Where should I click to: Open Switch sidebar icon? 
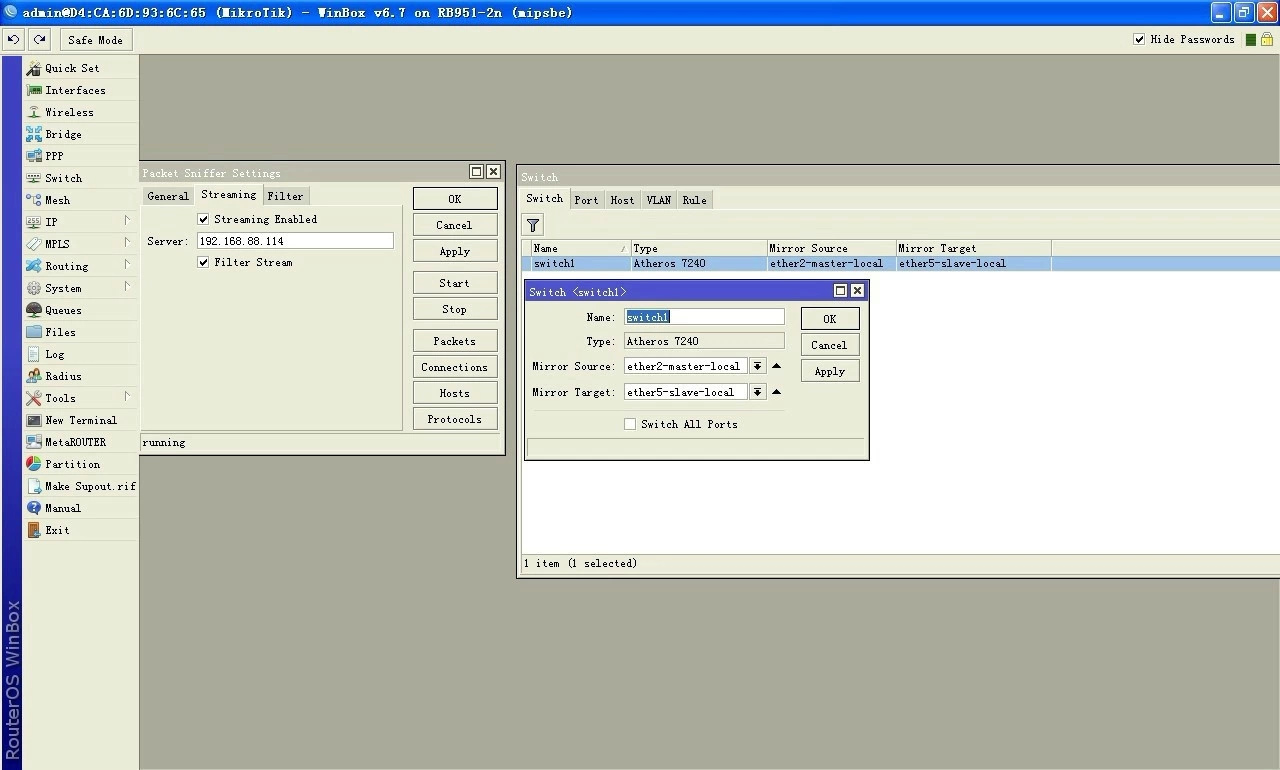pos(34,178)
